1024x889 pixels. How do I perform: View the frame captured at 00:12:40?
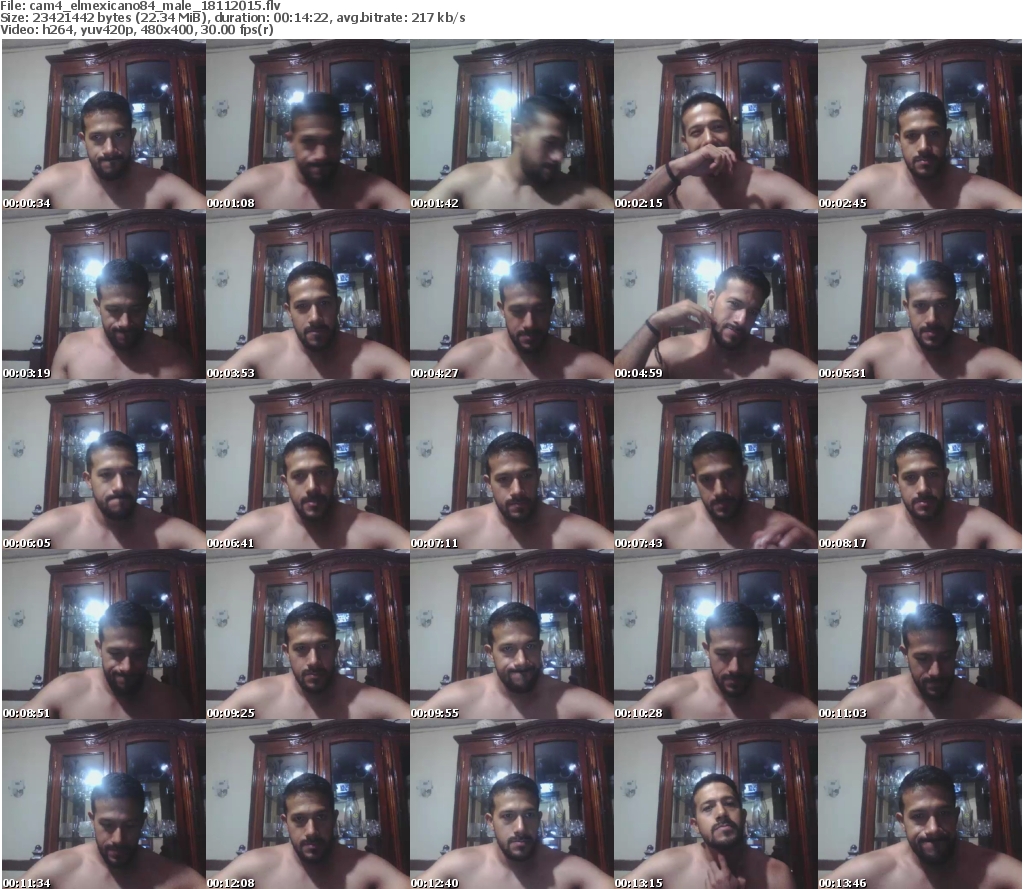[511, 804]
